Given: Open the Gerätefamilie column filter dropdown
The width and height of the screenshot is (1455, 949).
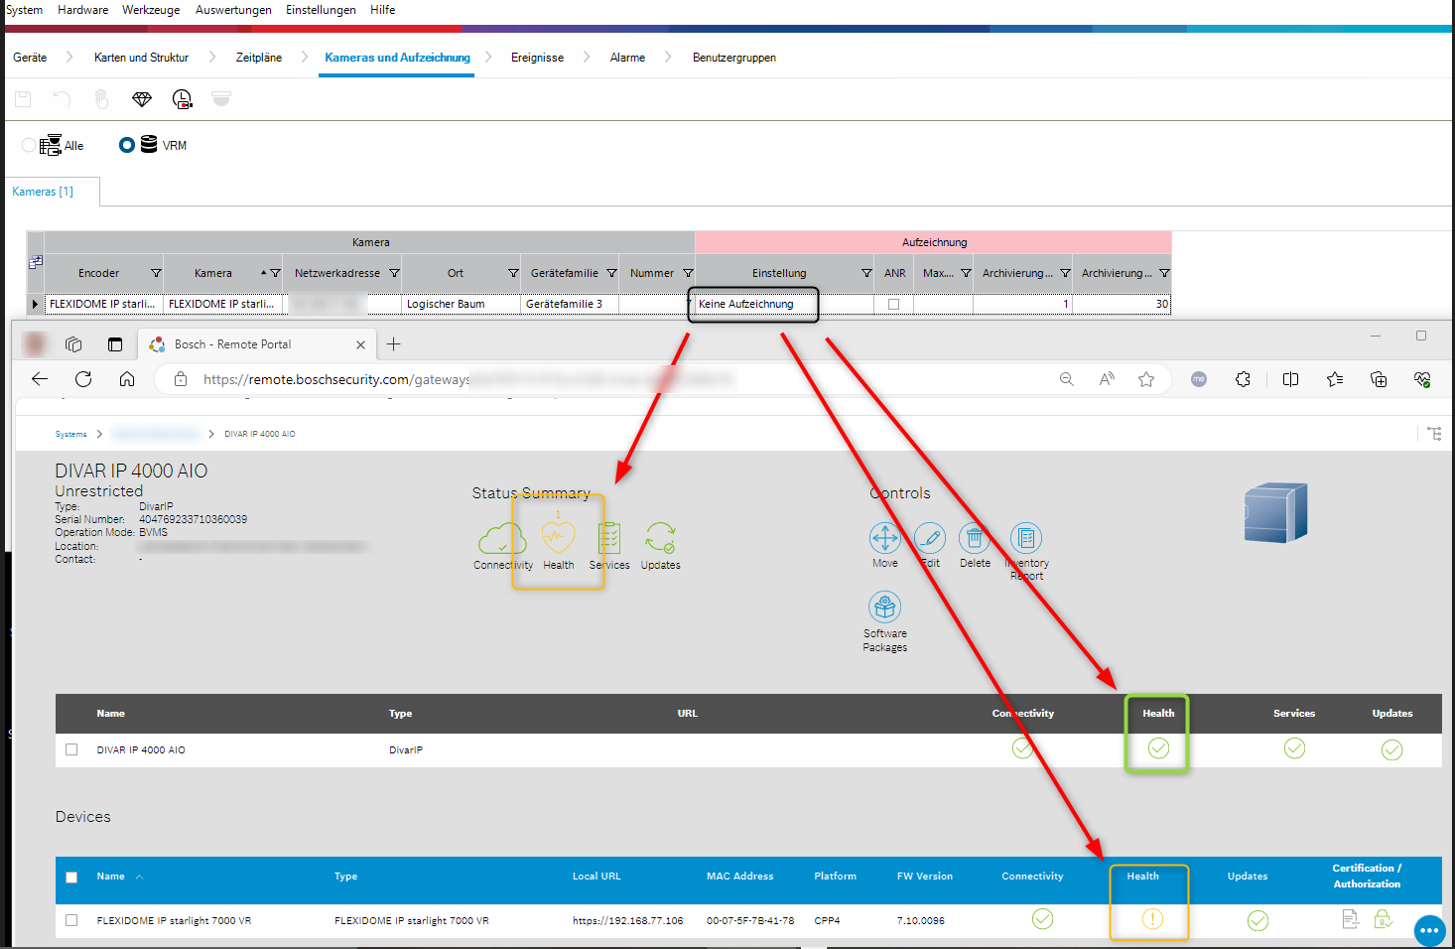Looking at the screenshot, I should pos(608,273).
